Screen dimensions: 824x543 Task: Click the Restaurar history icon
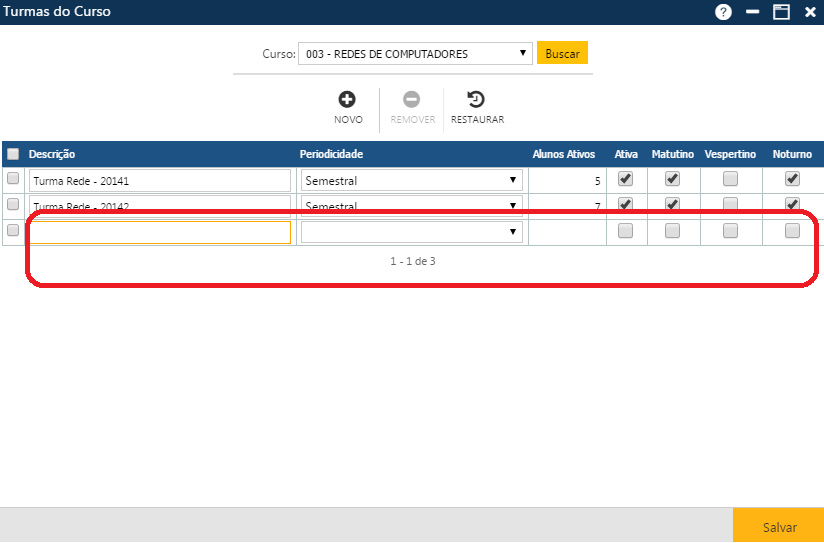[x=476, y=99]
